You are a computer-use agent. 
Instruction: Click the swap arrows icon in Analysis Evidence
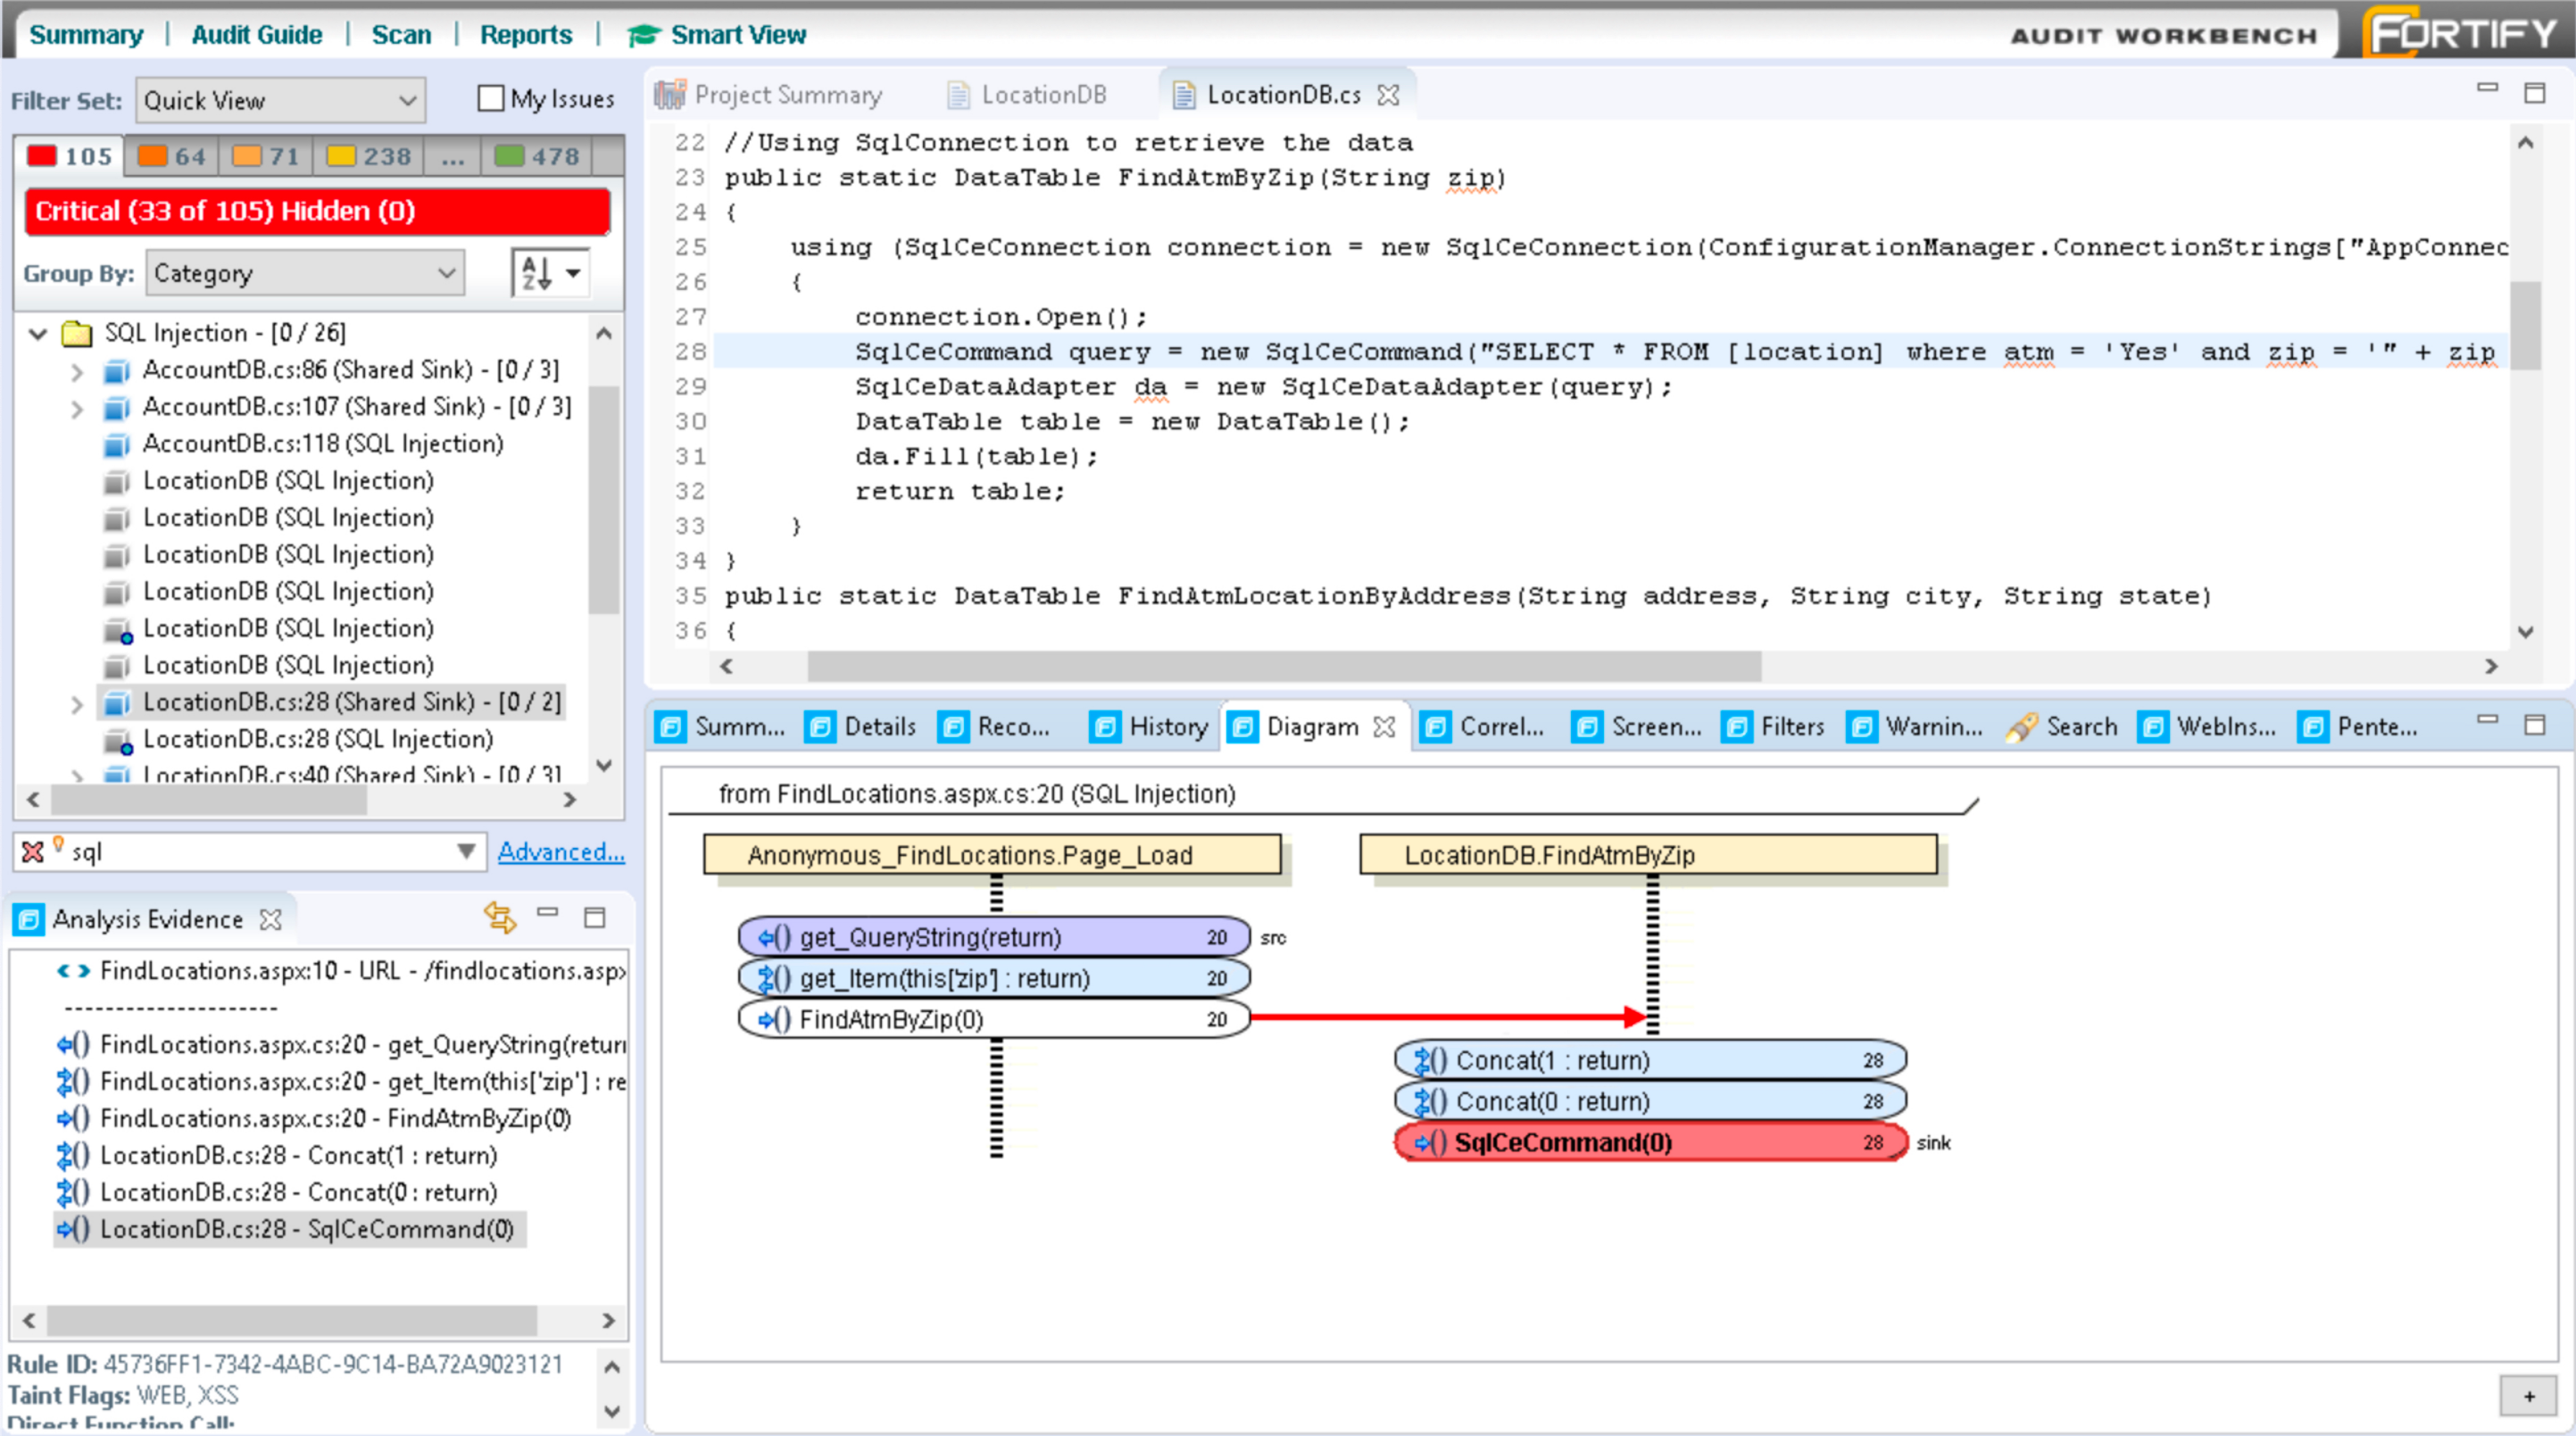(x=499, y=917)
